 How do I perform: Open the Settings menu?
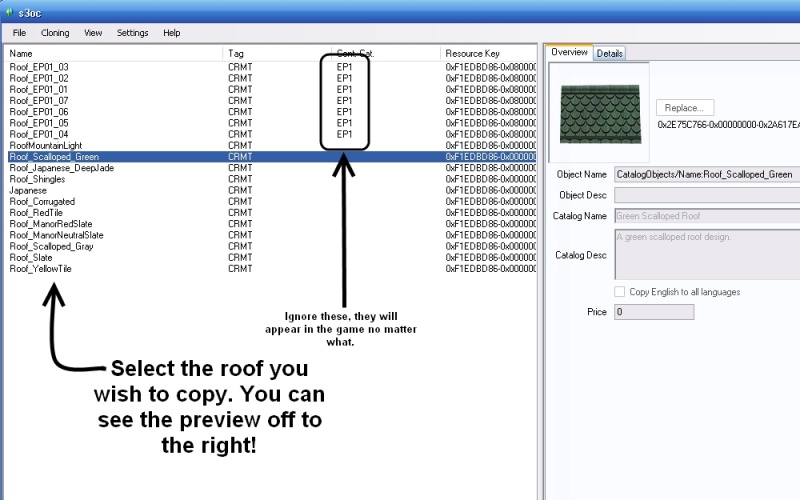point(132,33)
